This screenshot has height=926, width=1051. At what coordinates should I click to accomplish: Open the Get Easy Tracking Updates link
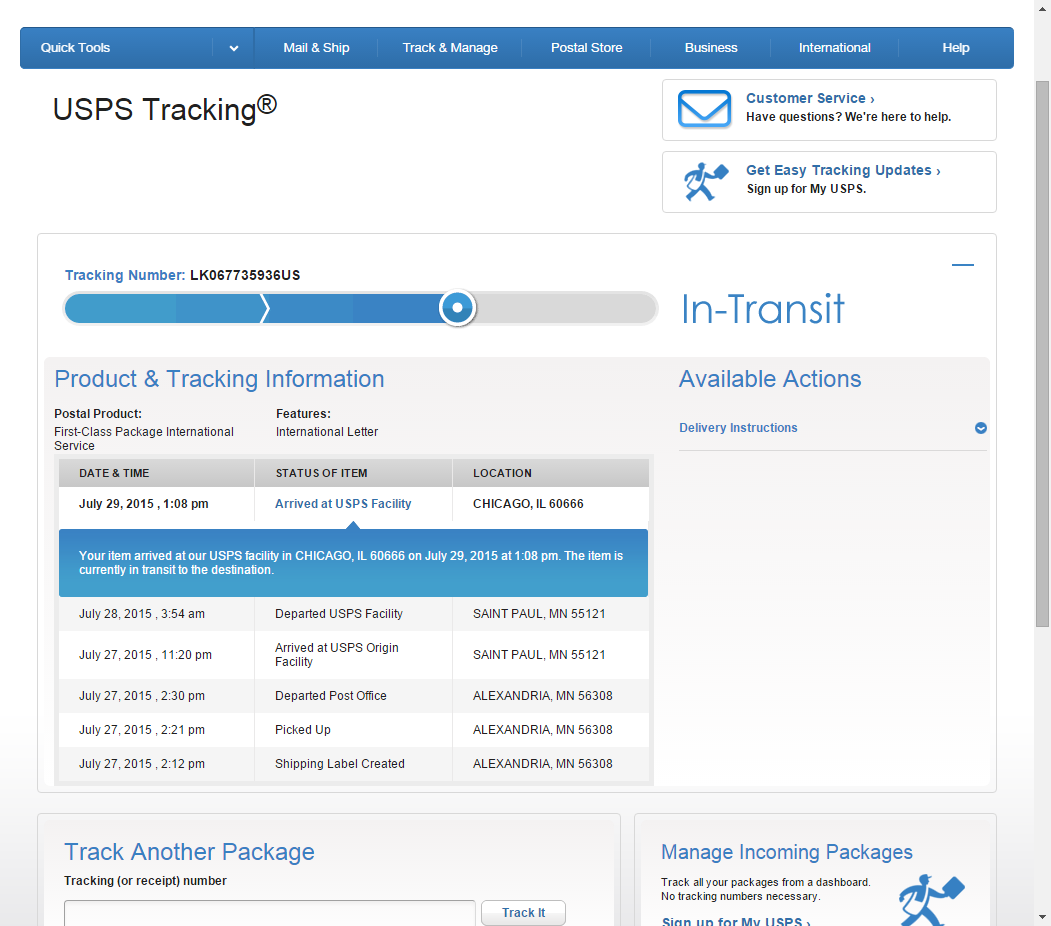[843, 170]
